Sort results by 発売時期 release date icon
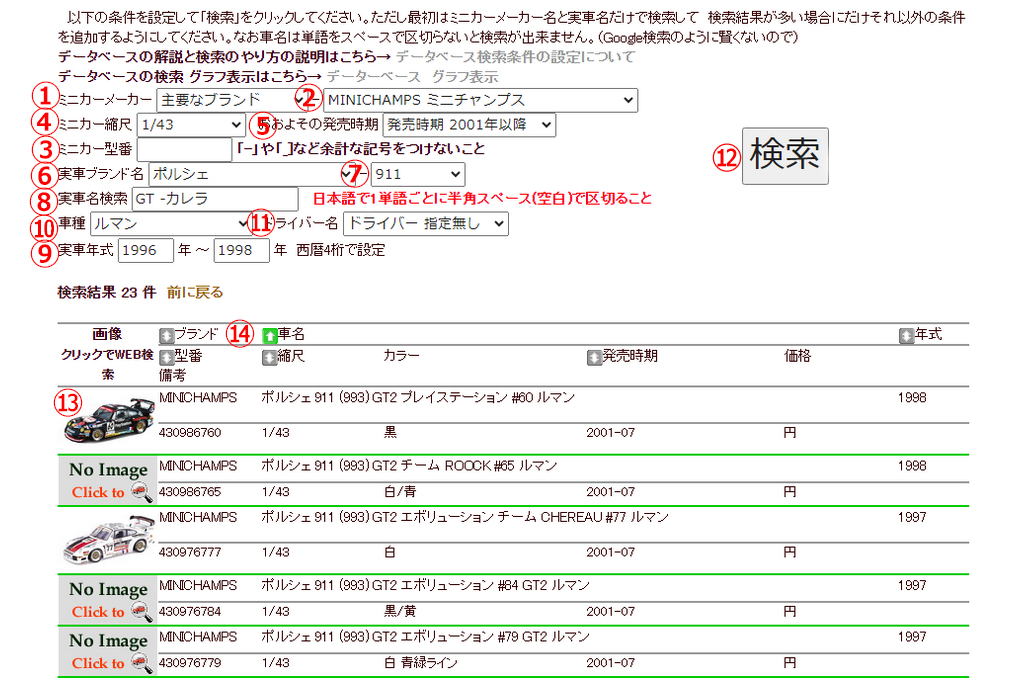The width and height of the screenshot is (1013, 681). point(594,357)
